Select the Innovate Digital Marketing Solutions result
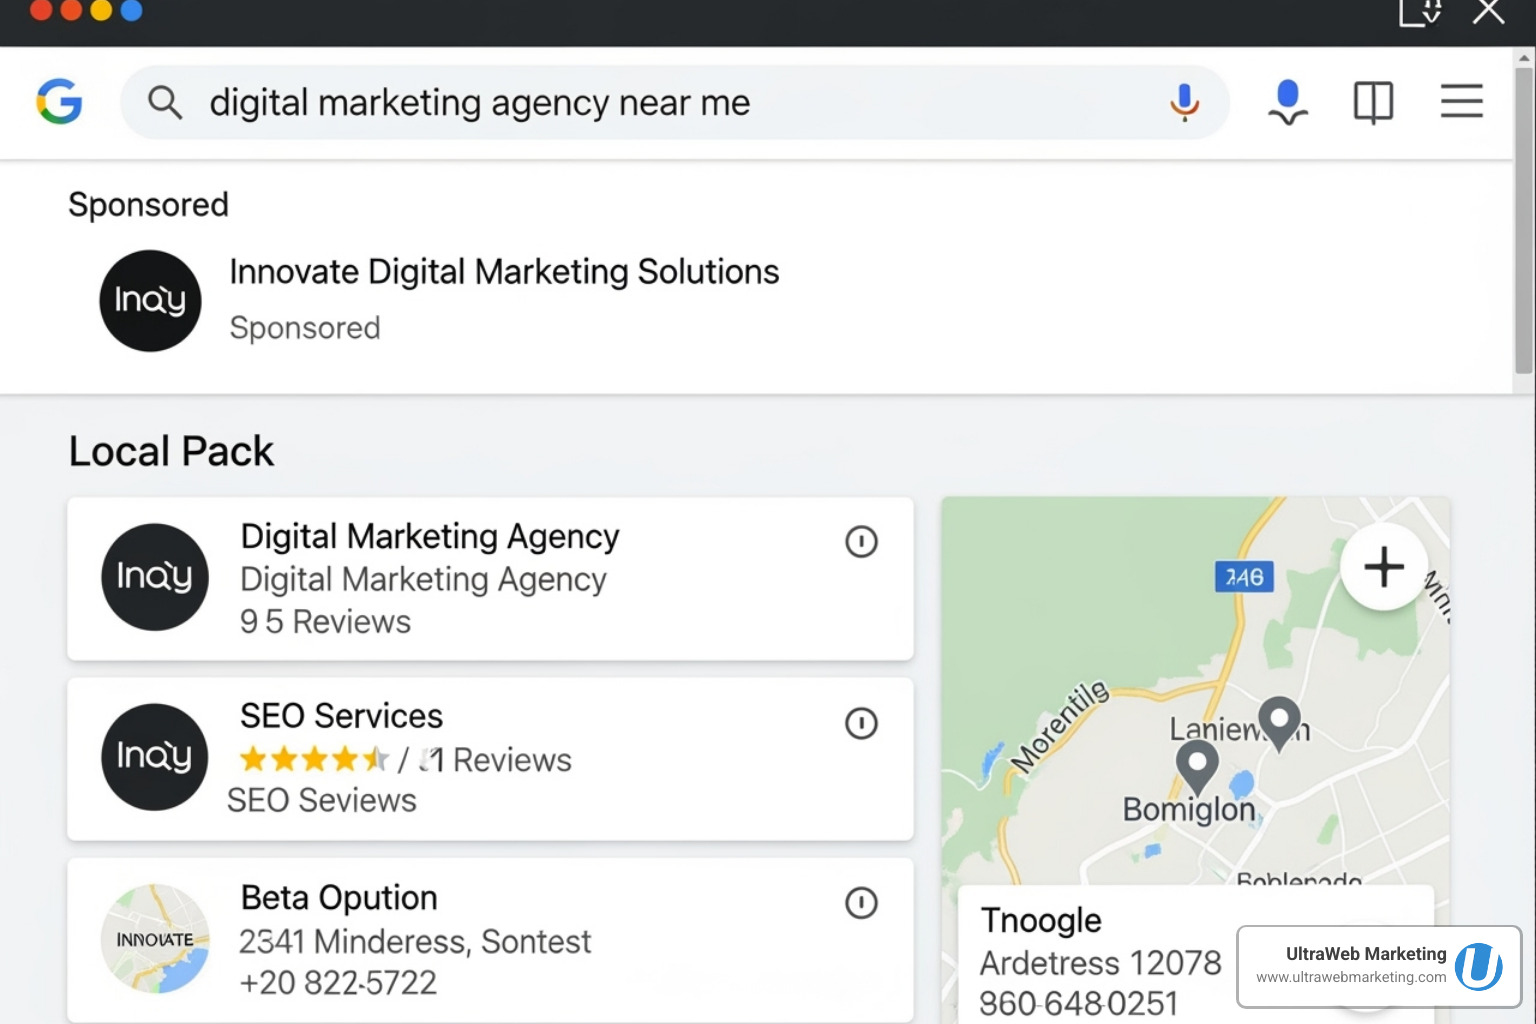Image resolution: width=1536 pixels, height=1024 pixels. (x=503, y=271)
